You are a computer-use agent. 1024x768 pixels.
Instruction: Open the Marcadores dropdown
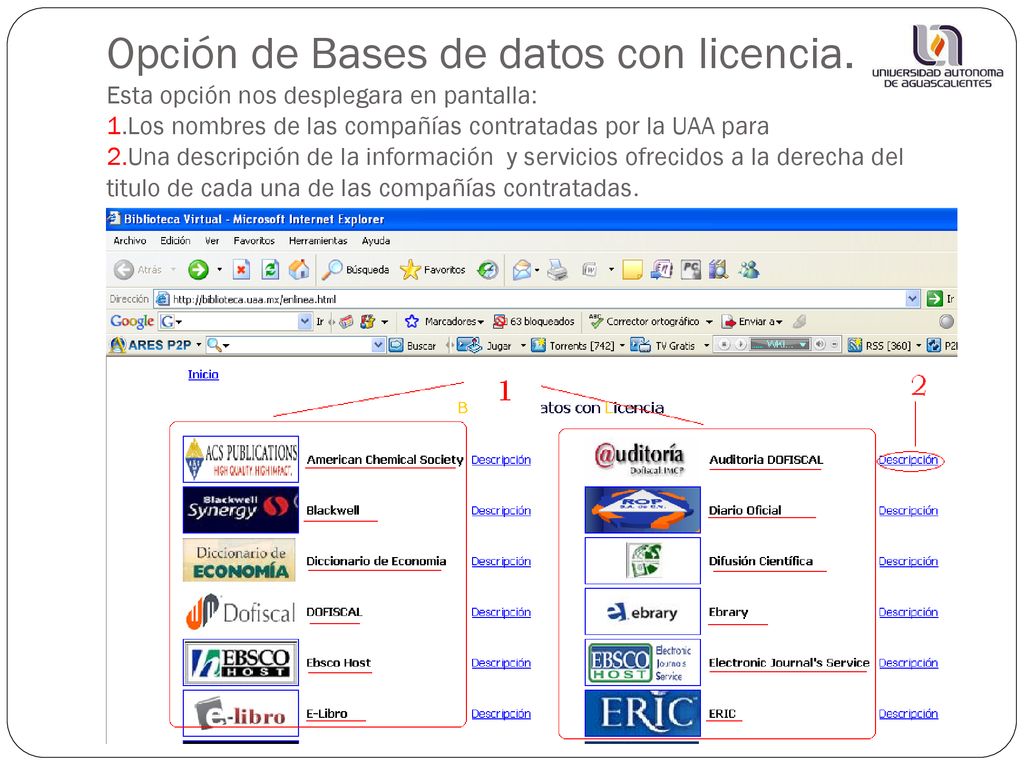tap(445, 321)
